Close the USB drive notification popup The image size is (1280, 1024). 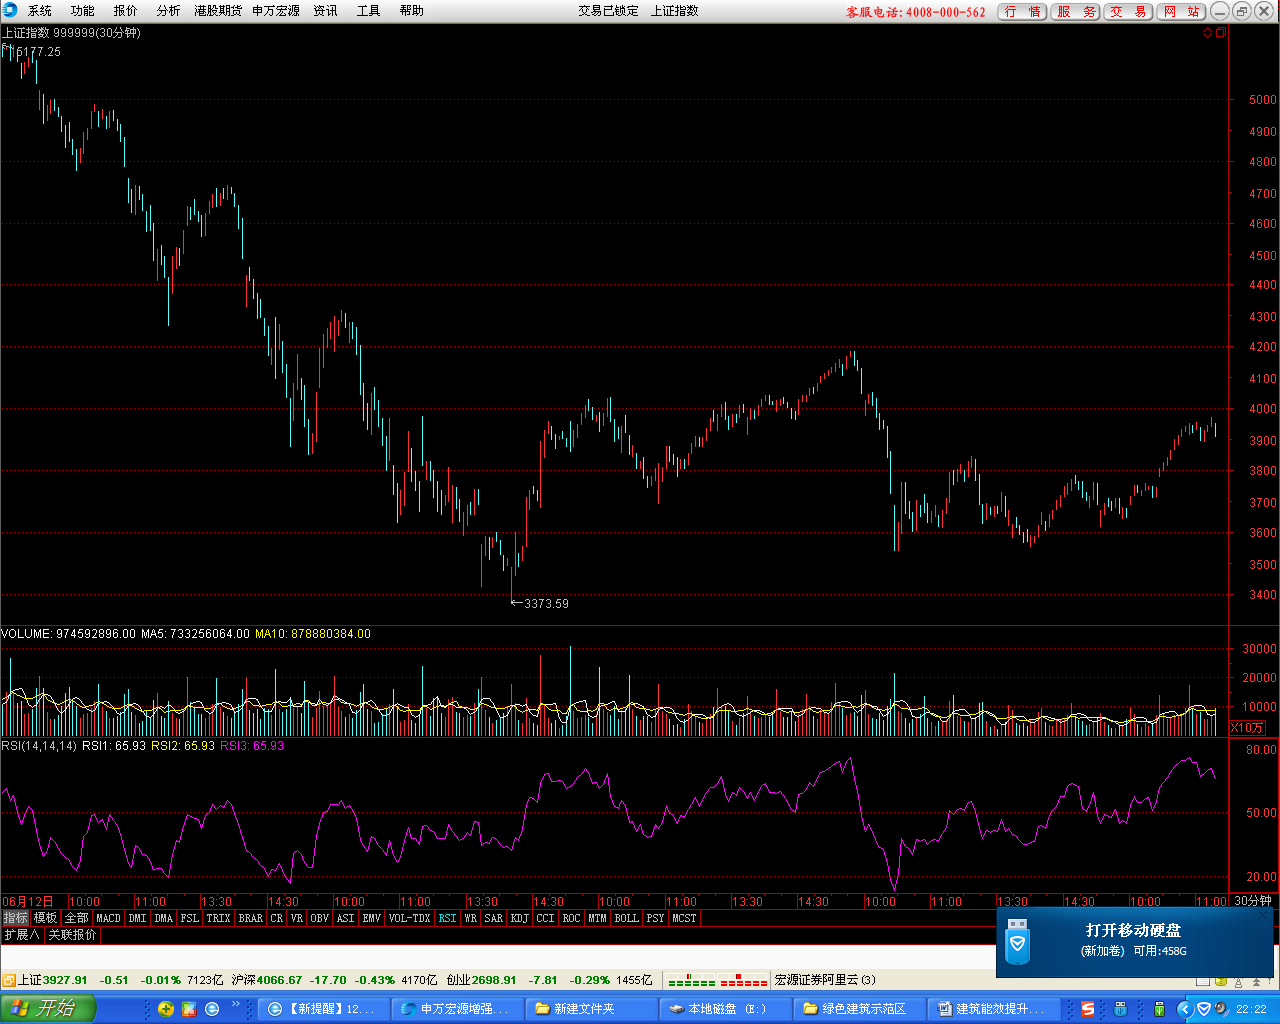(1263, 915)
